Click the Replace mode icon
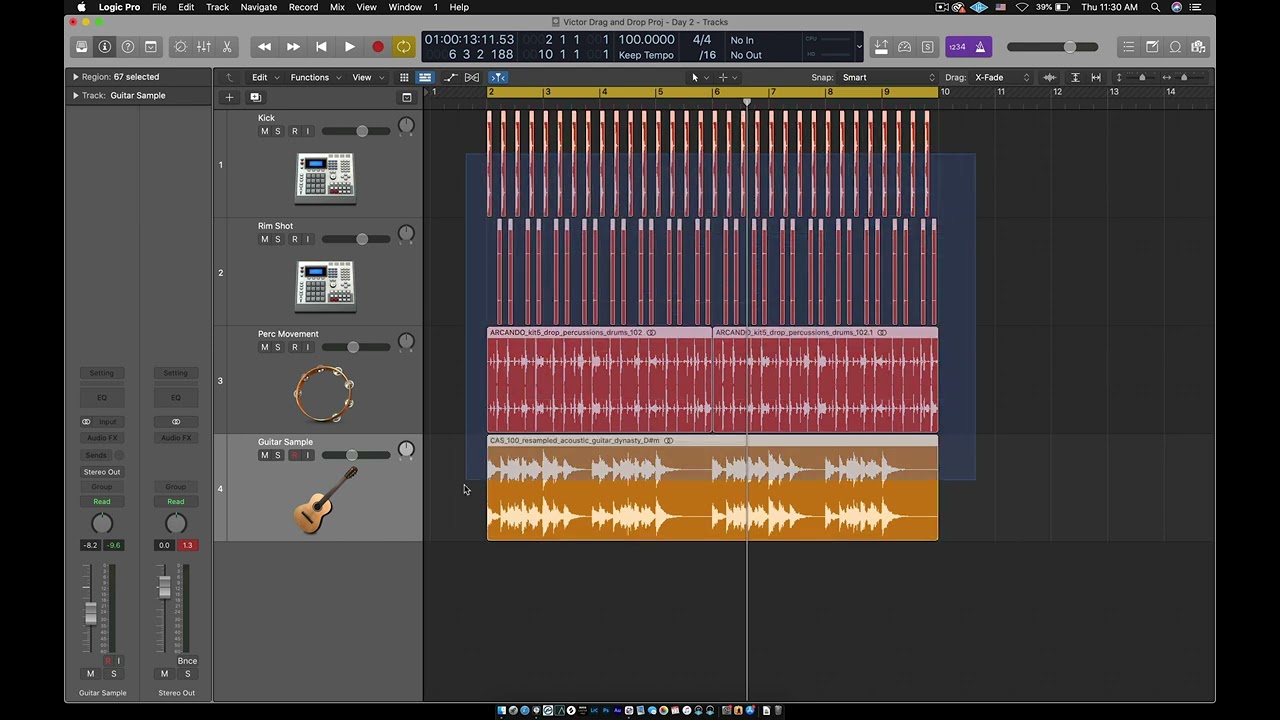Image resolution: width=1280 pixels, height=720 pixels. 881,47
